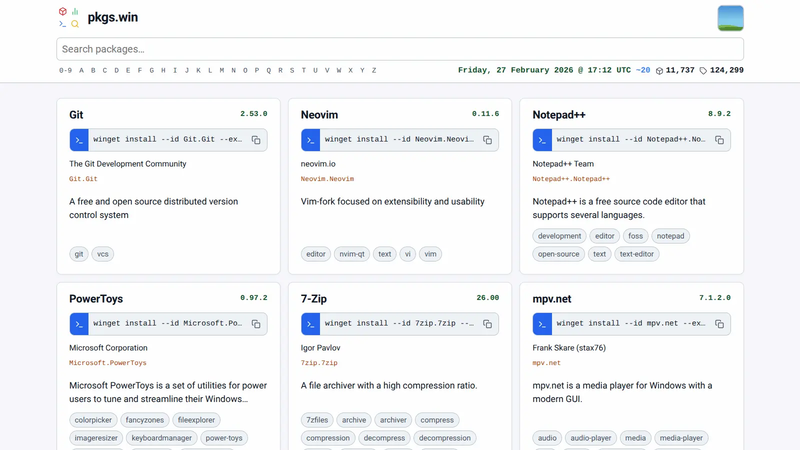Copy the PowerToys winget install command

[x=256, y=324]
